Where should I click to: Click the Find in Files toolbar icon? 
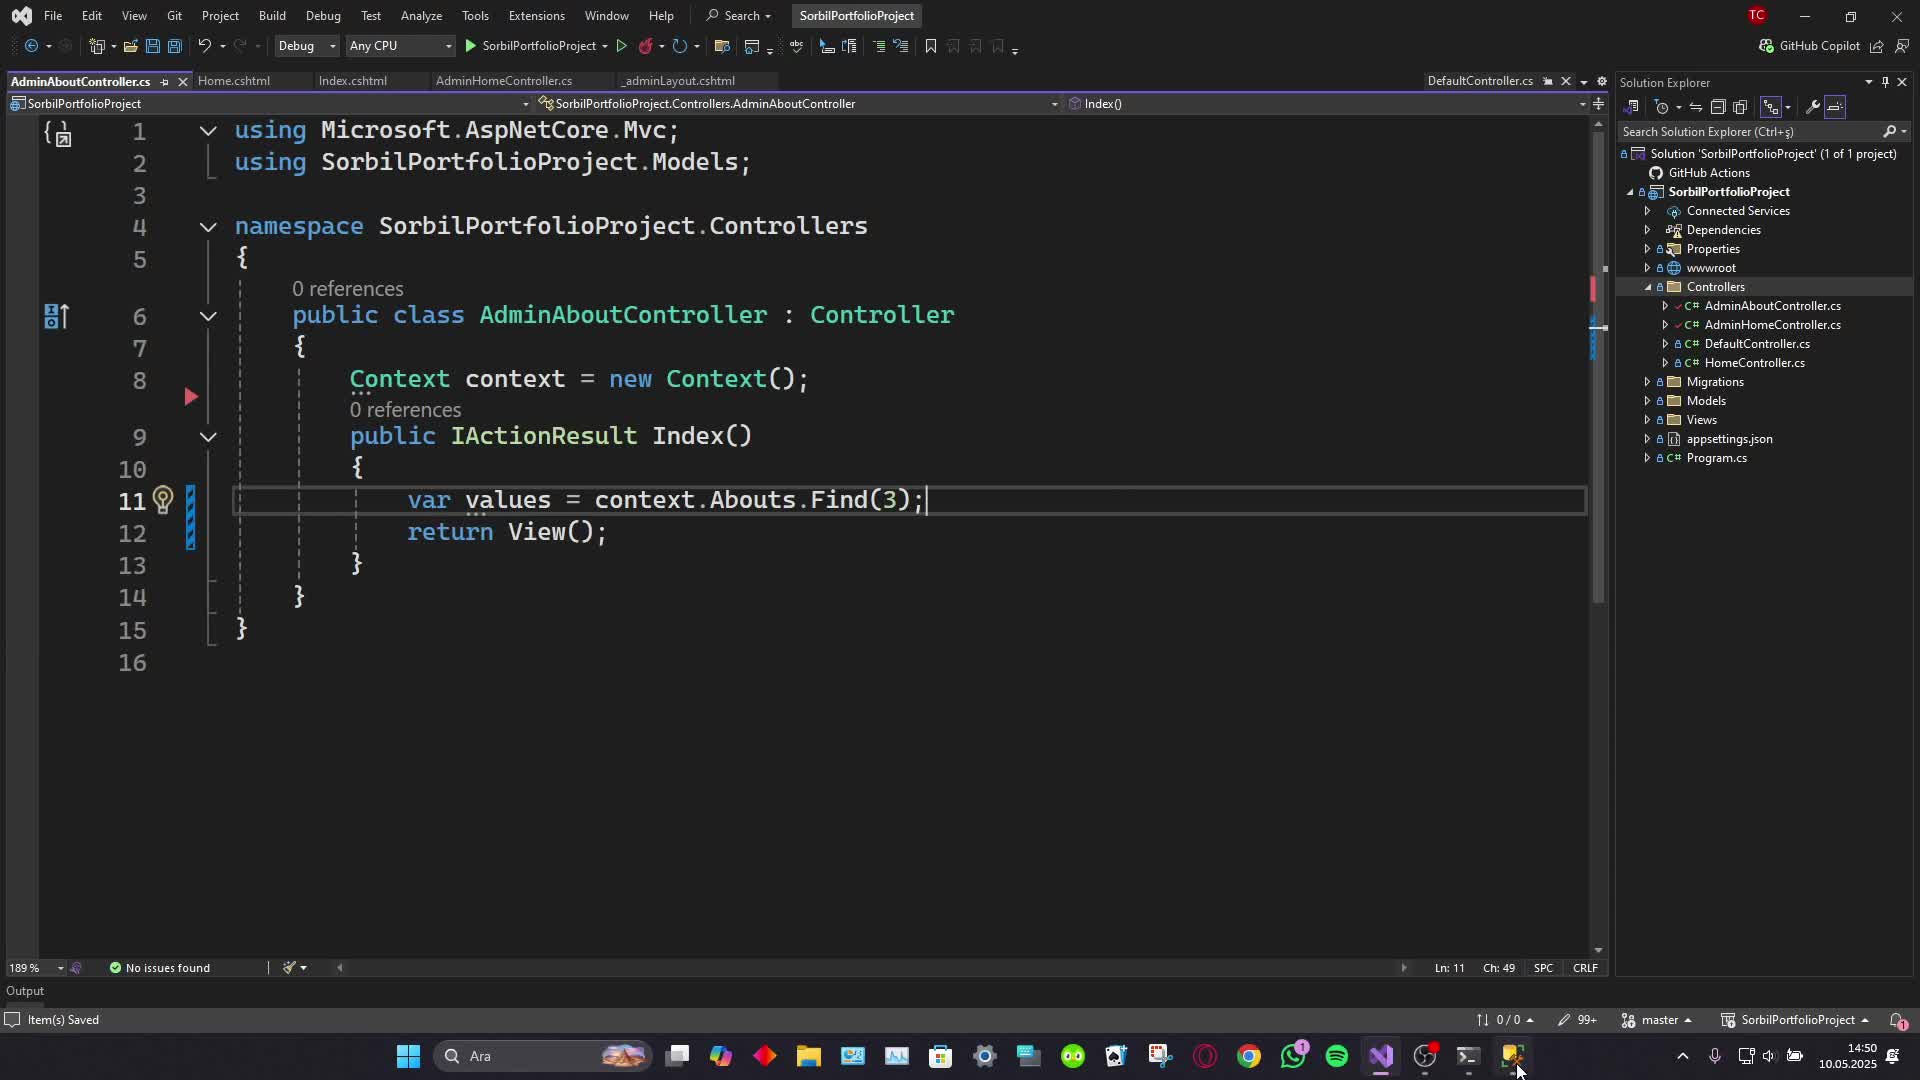point(722,46)
